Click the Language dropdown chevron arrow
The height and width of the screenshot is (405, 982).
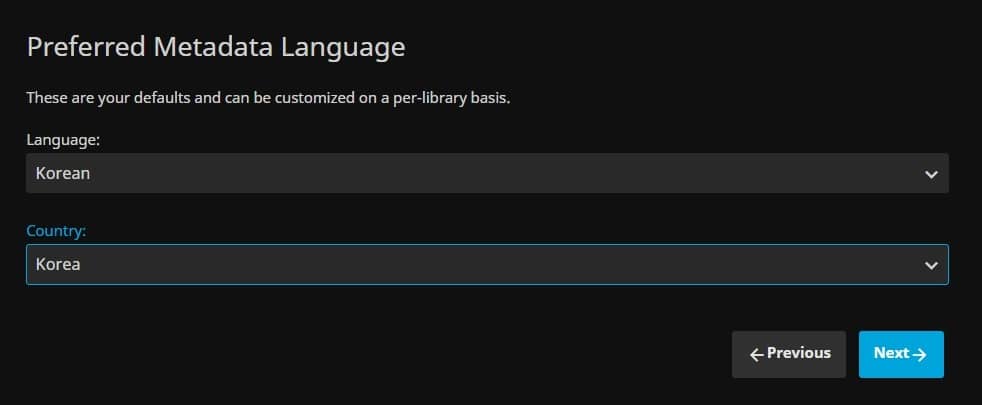931,174
